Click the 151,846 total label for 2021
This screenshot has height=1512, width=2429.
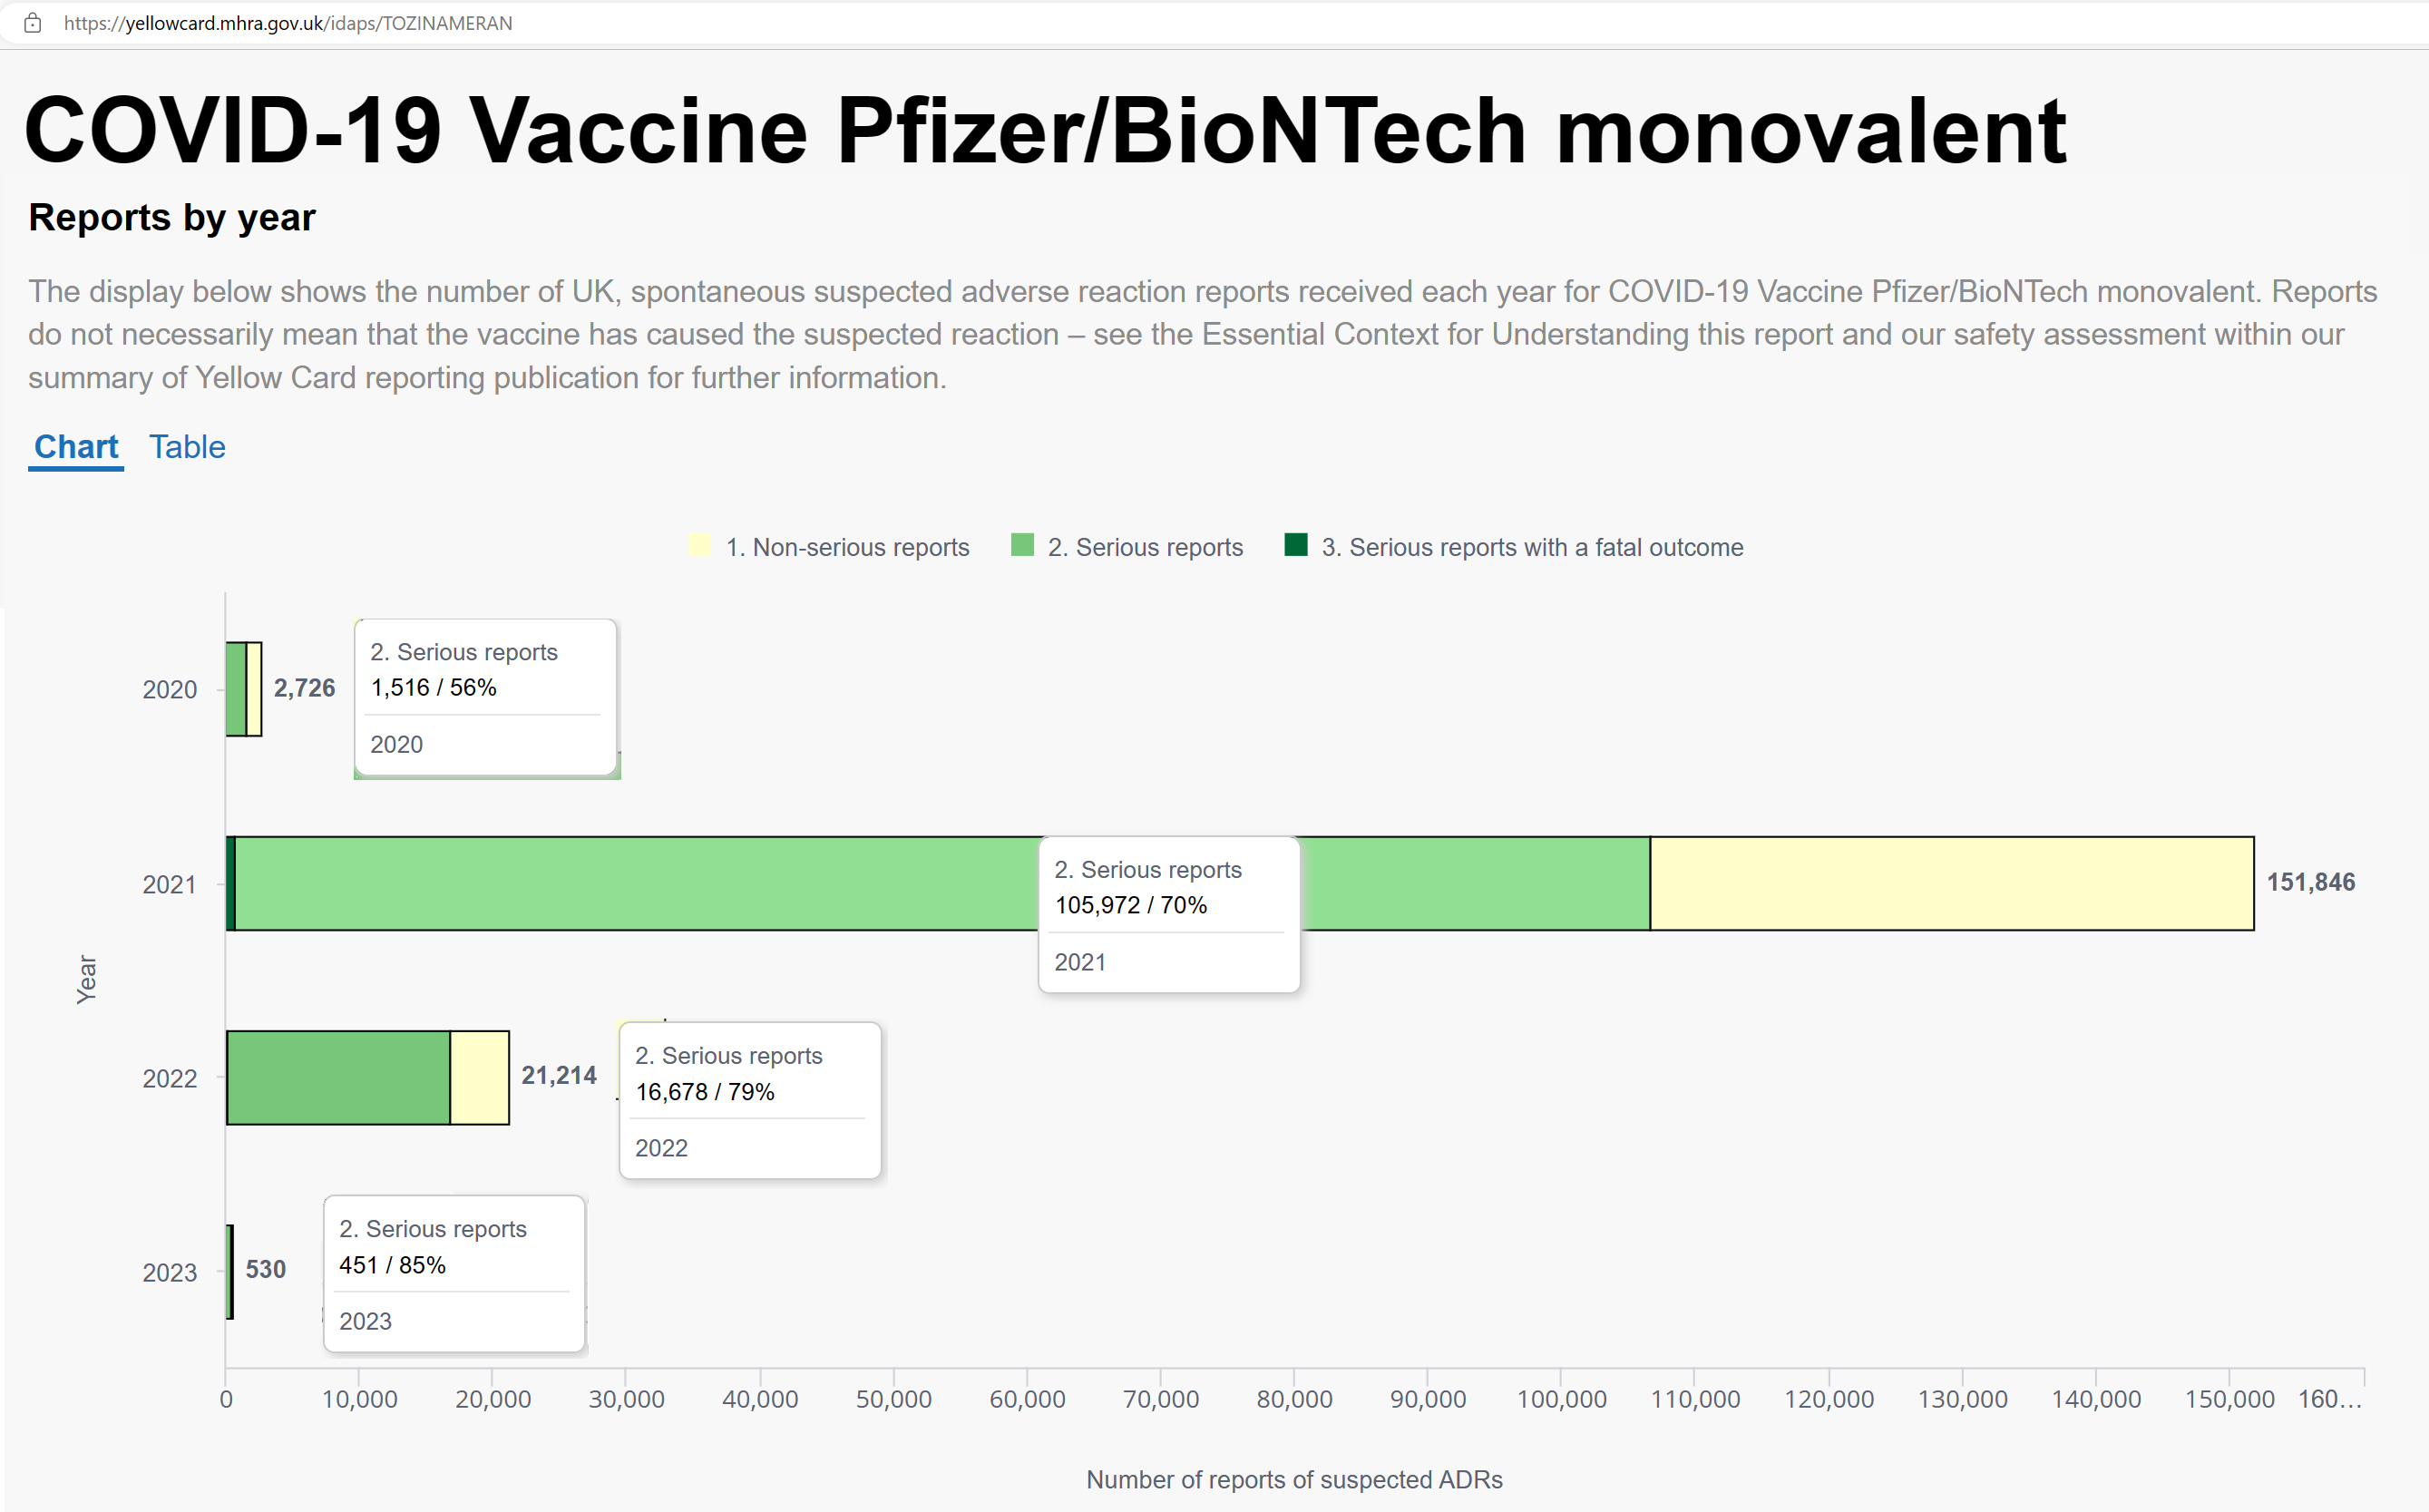pos(2310,882)
